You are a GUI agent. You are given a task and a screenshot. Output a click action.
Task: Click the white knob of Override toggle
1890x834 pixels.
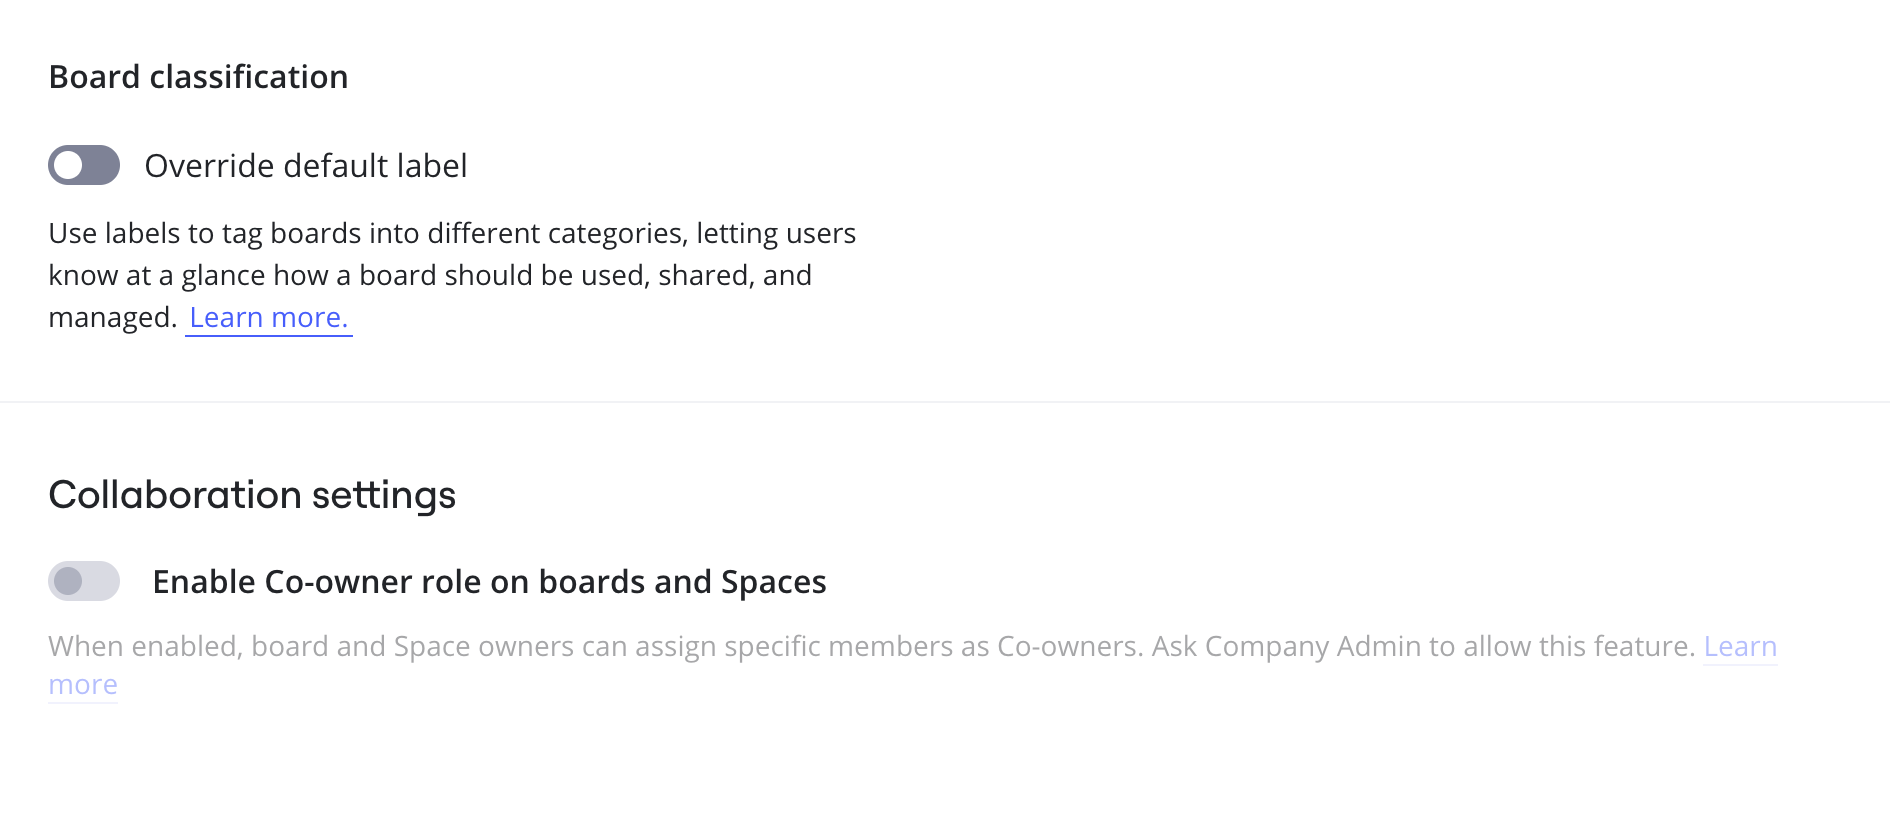68,165
